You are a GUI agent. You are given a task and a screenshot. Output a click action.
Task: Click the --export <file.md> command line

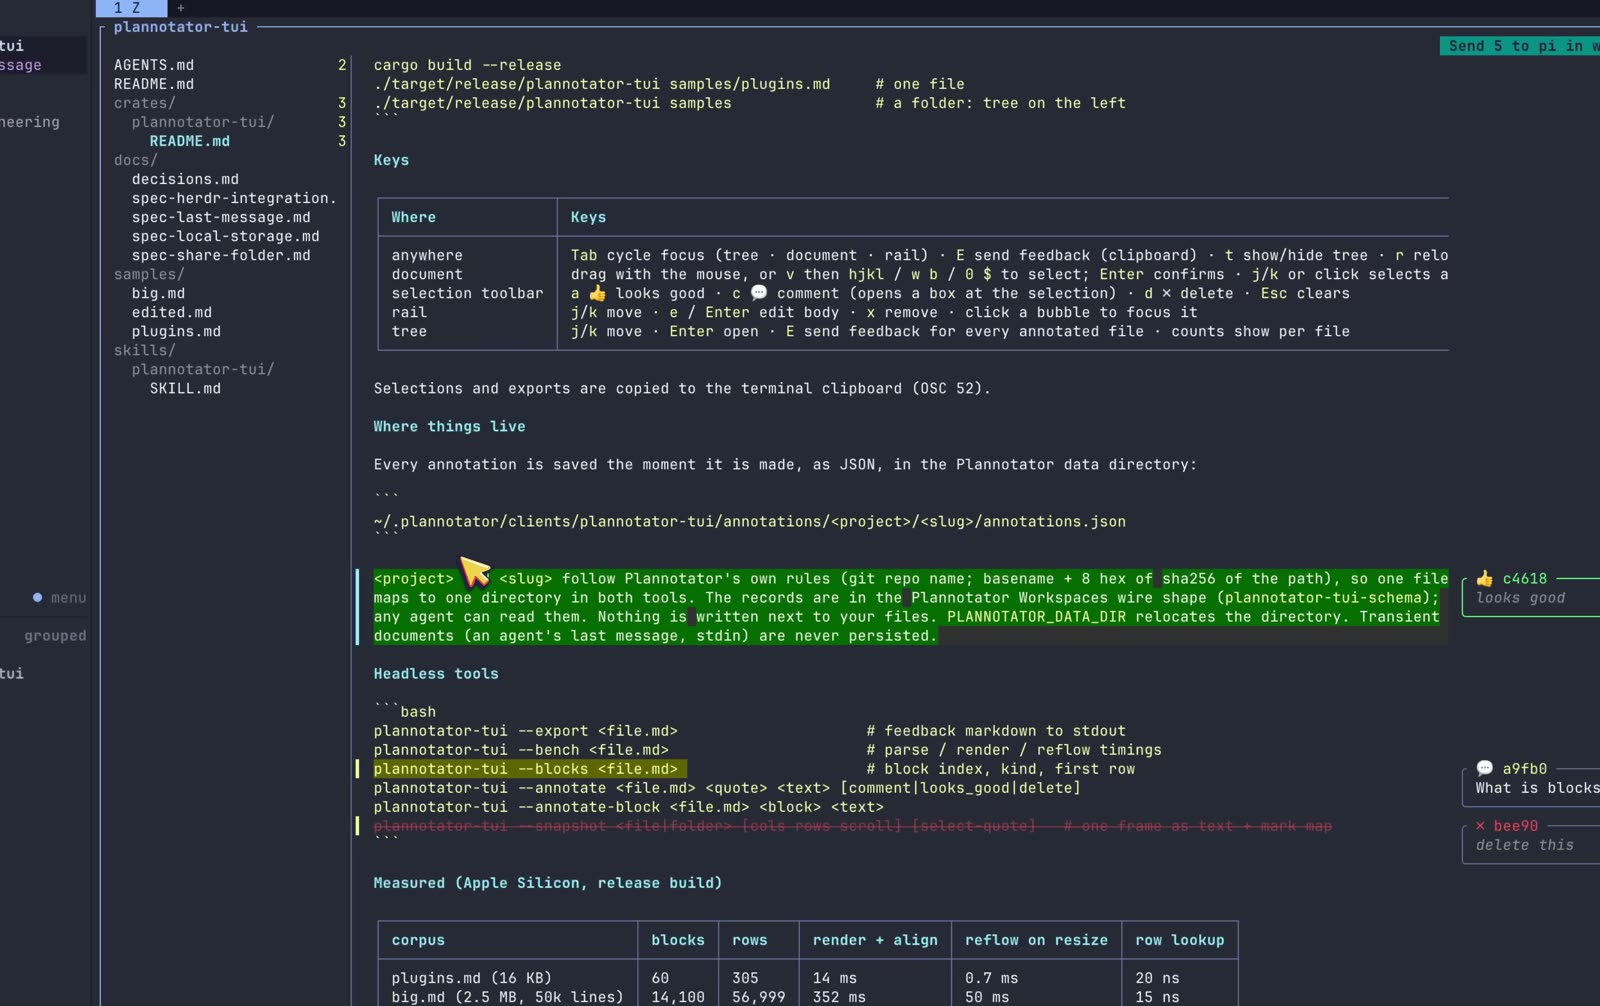click(x=526, y=731)
